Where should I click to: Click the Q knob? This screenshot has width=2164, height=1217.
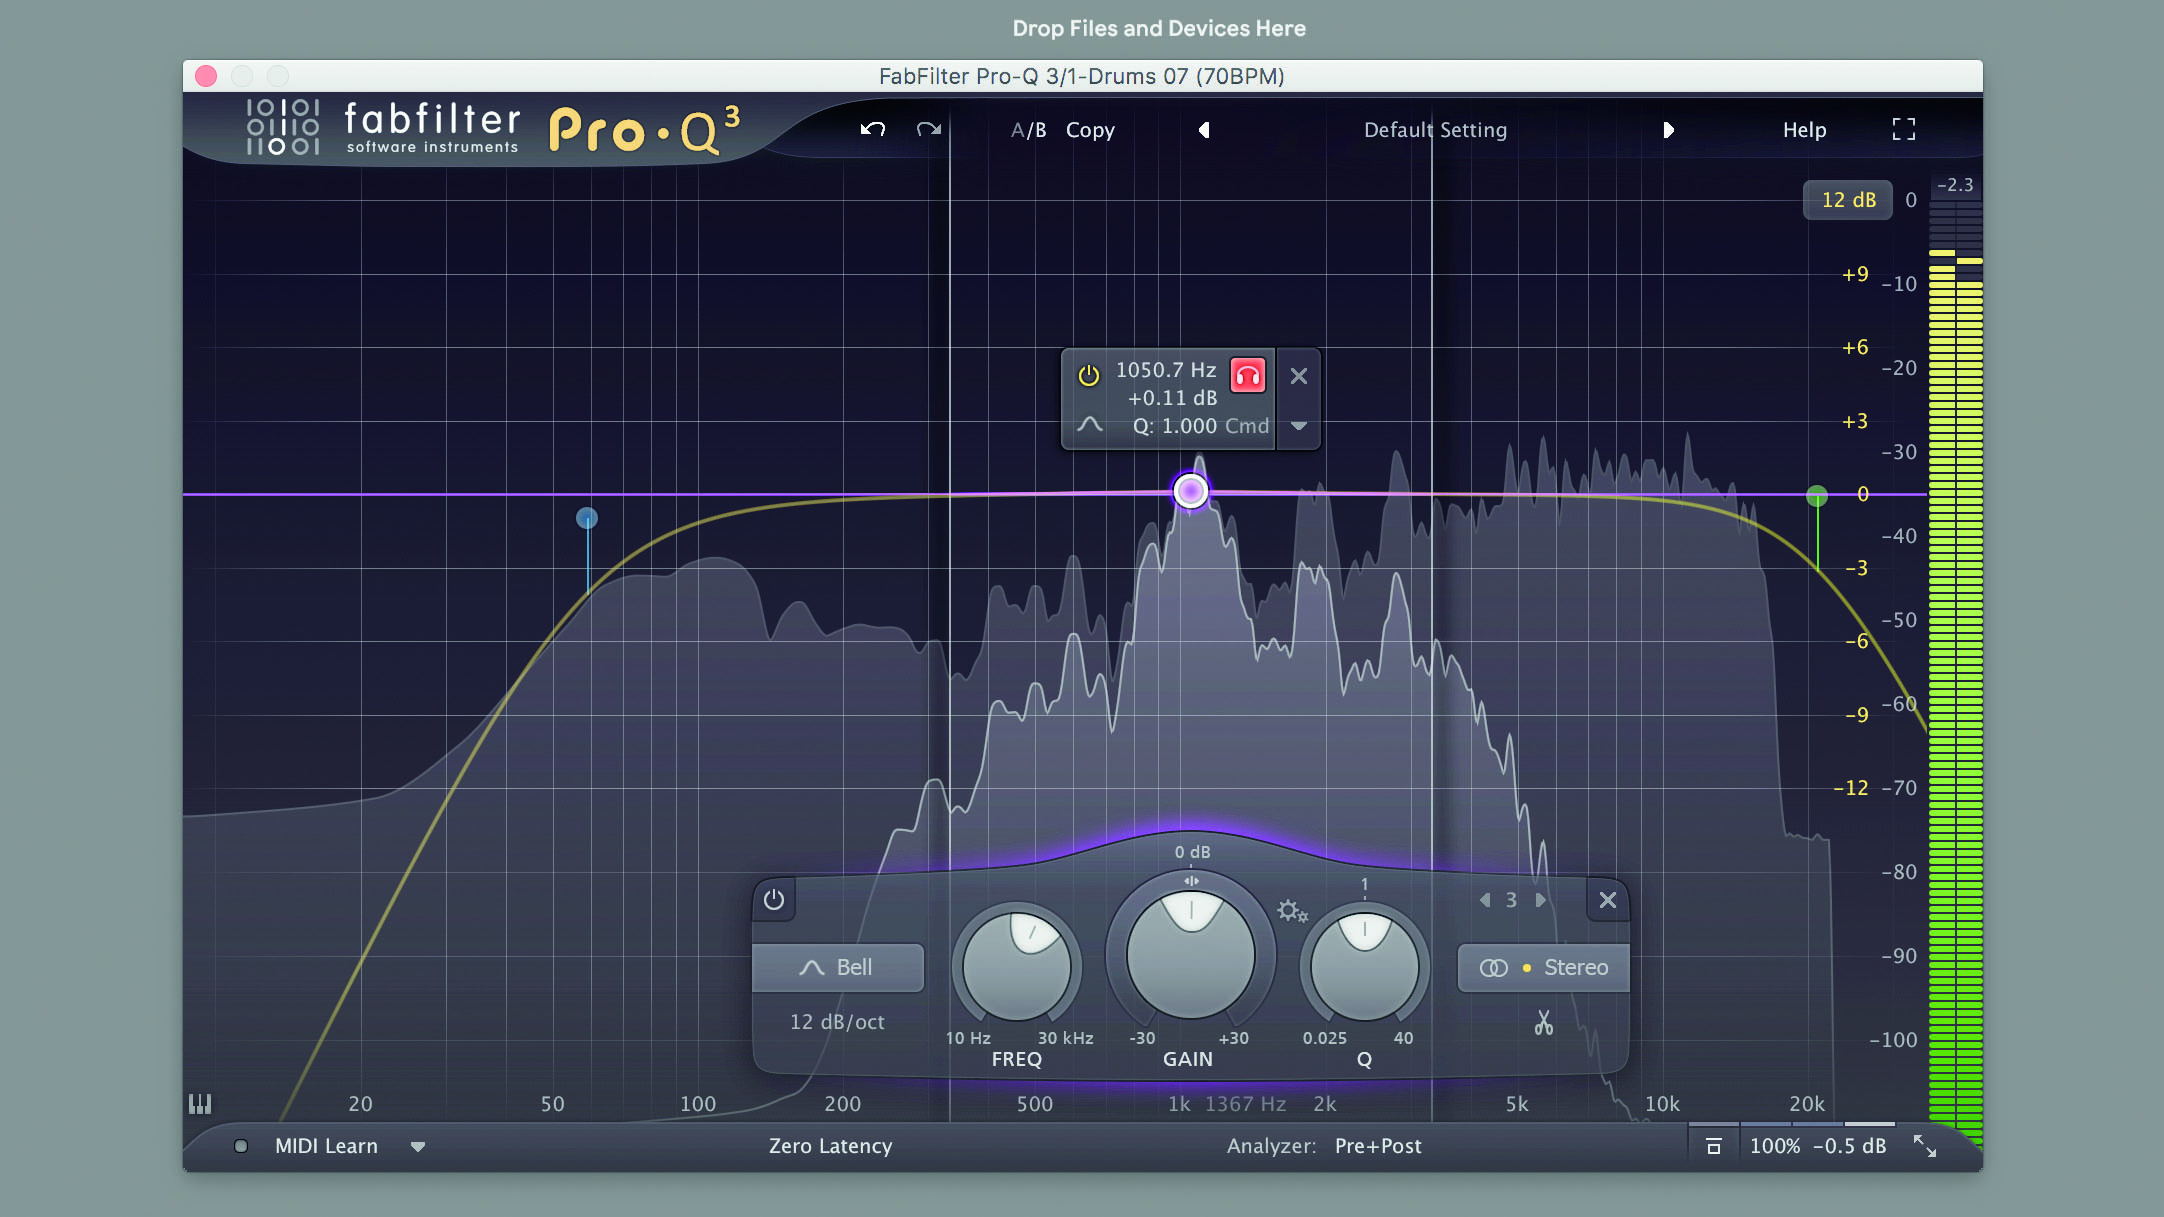[1365, 966]
